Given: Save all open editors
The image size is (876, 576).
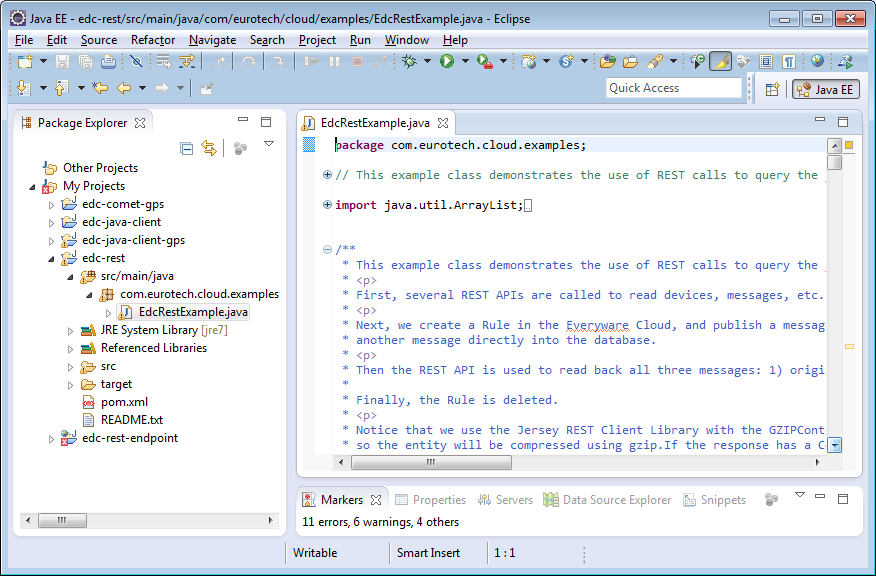Looking at the screenshot, I should click(x=85, y=62).
